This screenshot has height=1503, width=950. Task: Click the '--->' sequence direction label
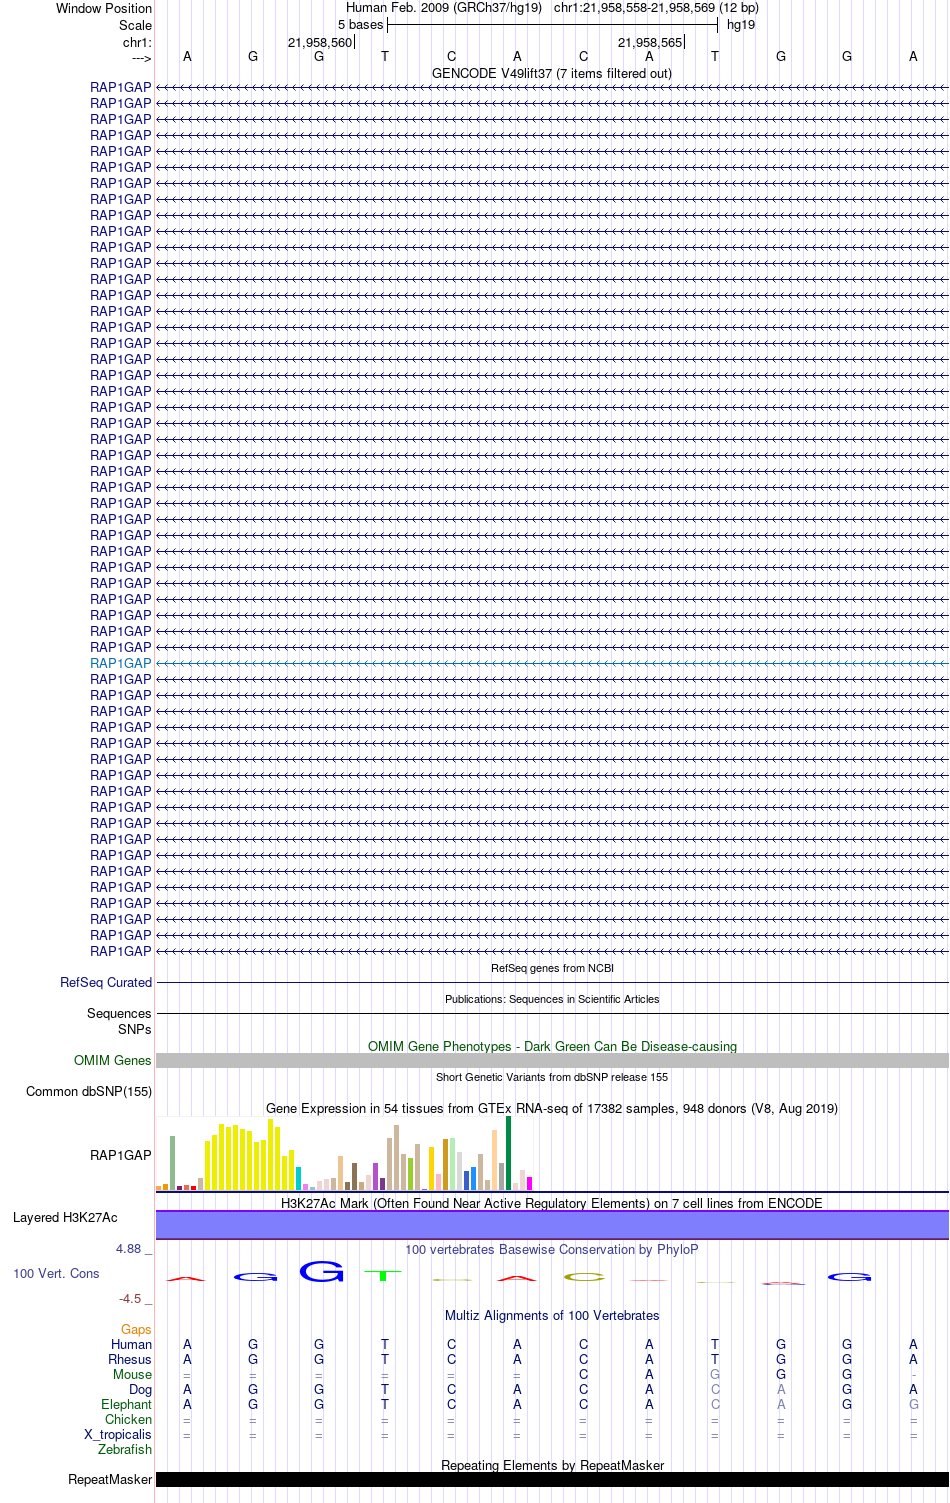[141, 58]
